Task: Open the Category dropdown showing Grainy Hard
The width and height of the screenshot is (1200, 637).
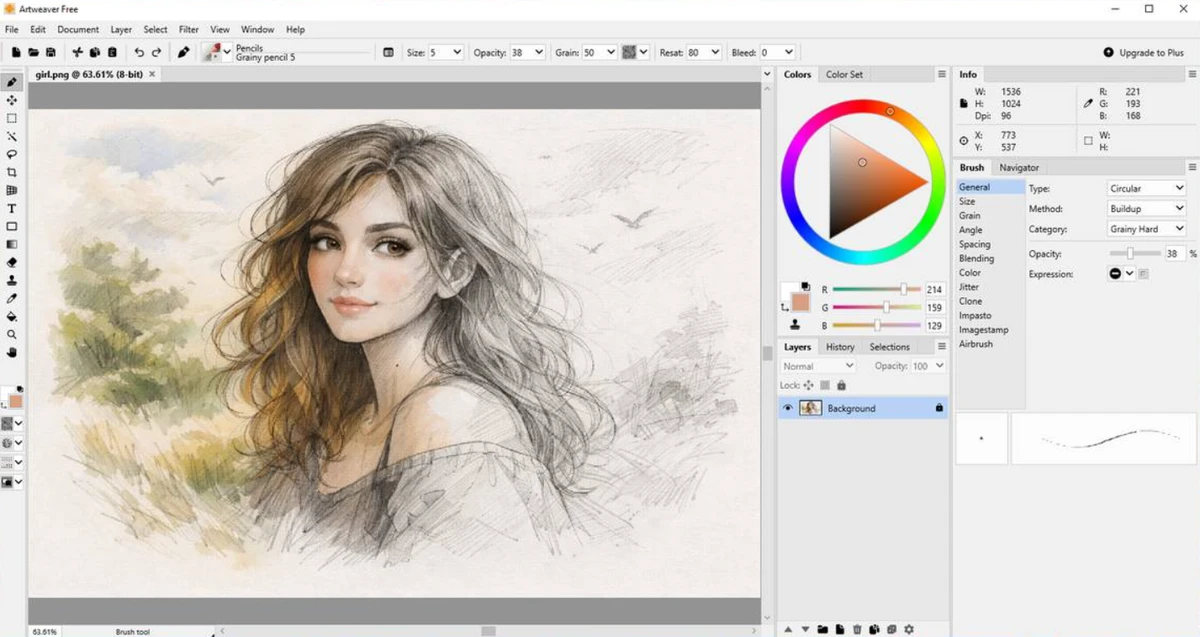Action: (1146, 229)
